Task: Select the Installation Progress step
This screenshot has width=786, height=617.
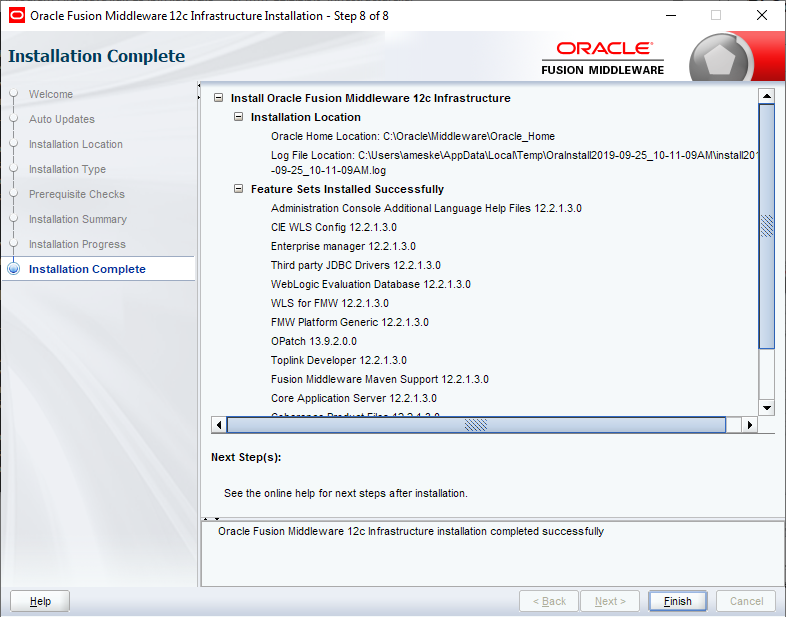Action: pos(77,245)
